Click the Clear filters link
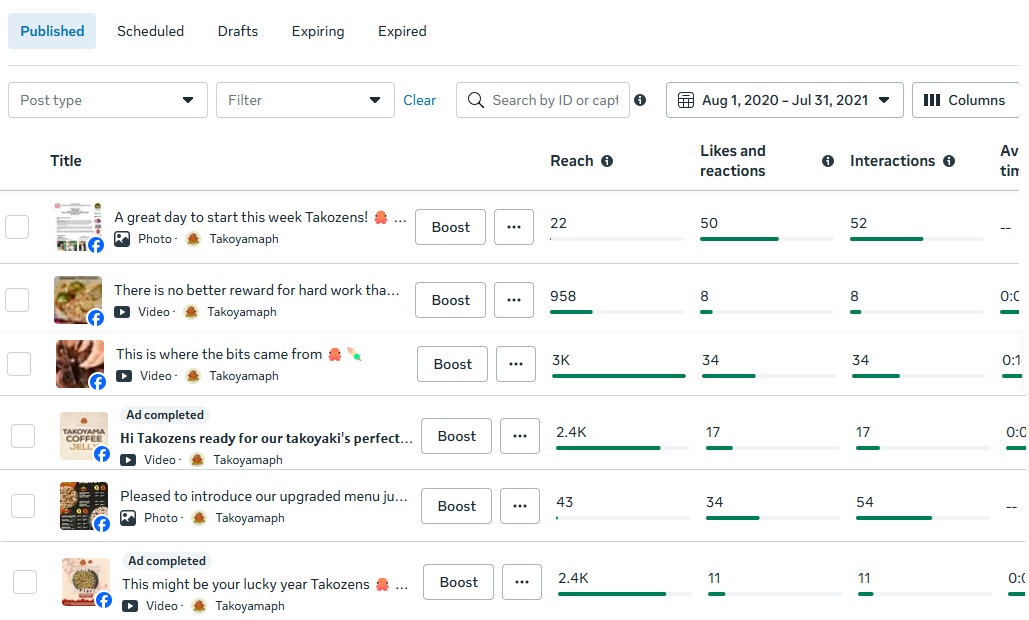The image size is (1029, 620). tap(420, 100)
